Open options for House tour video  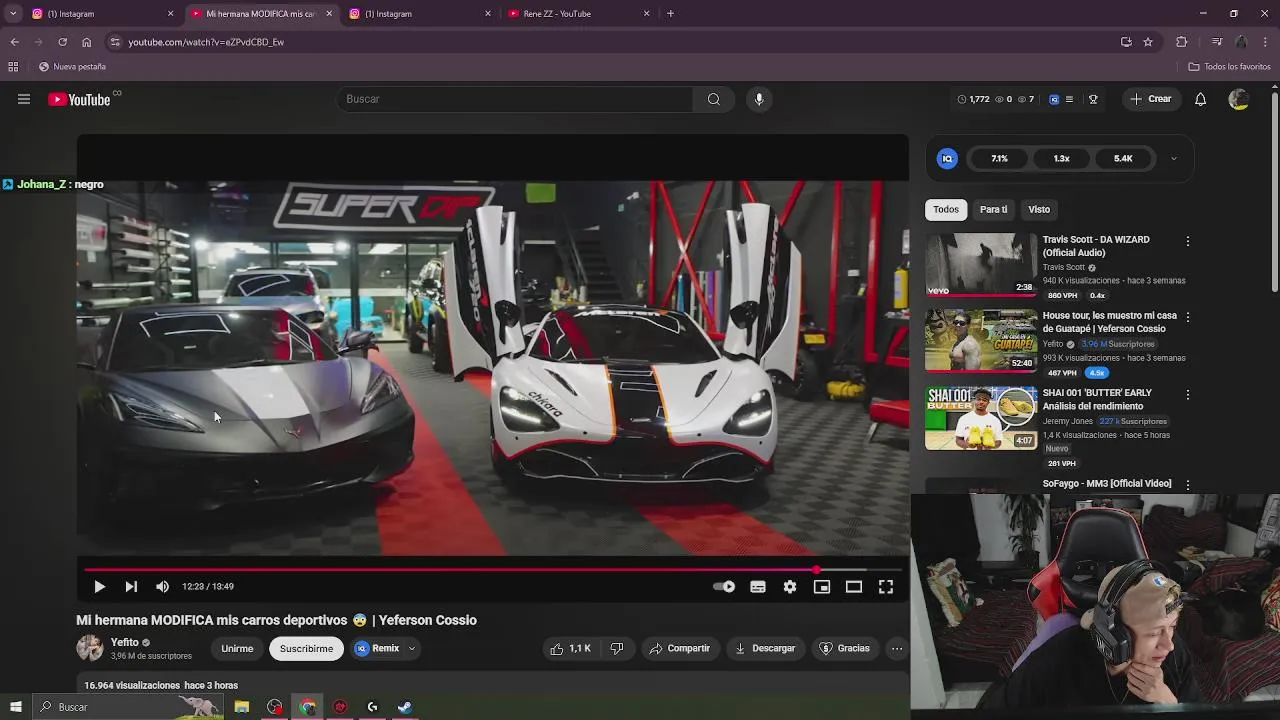tap(1187, 317)
